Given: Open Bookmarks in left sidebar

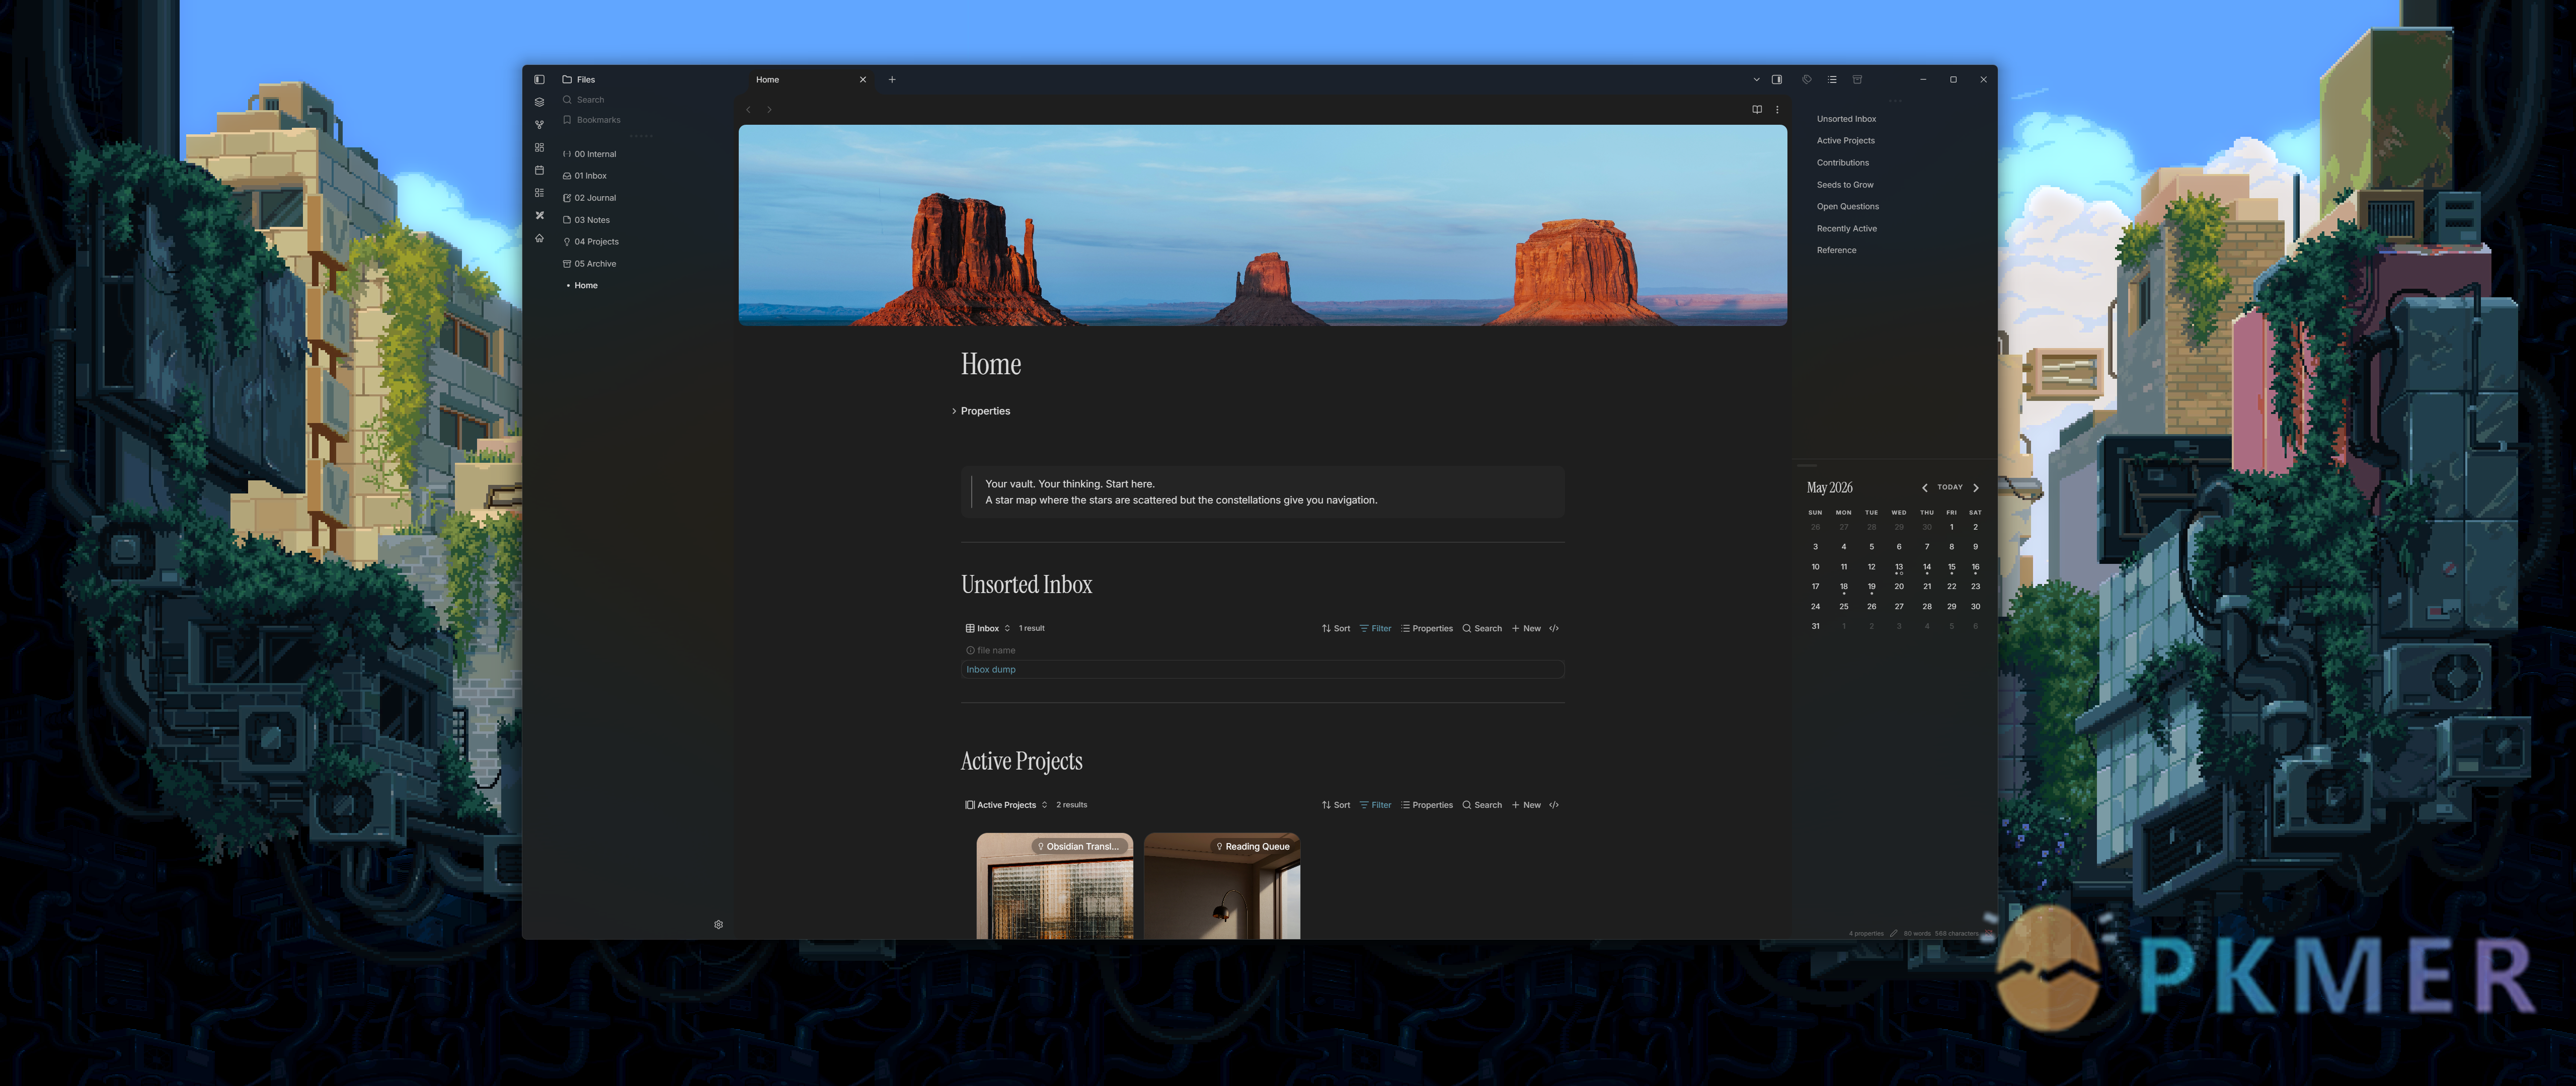Looking at the screenshot, I should [x=591, y=120].
